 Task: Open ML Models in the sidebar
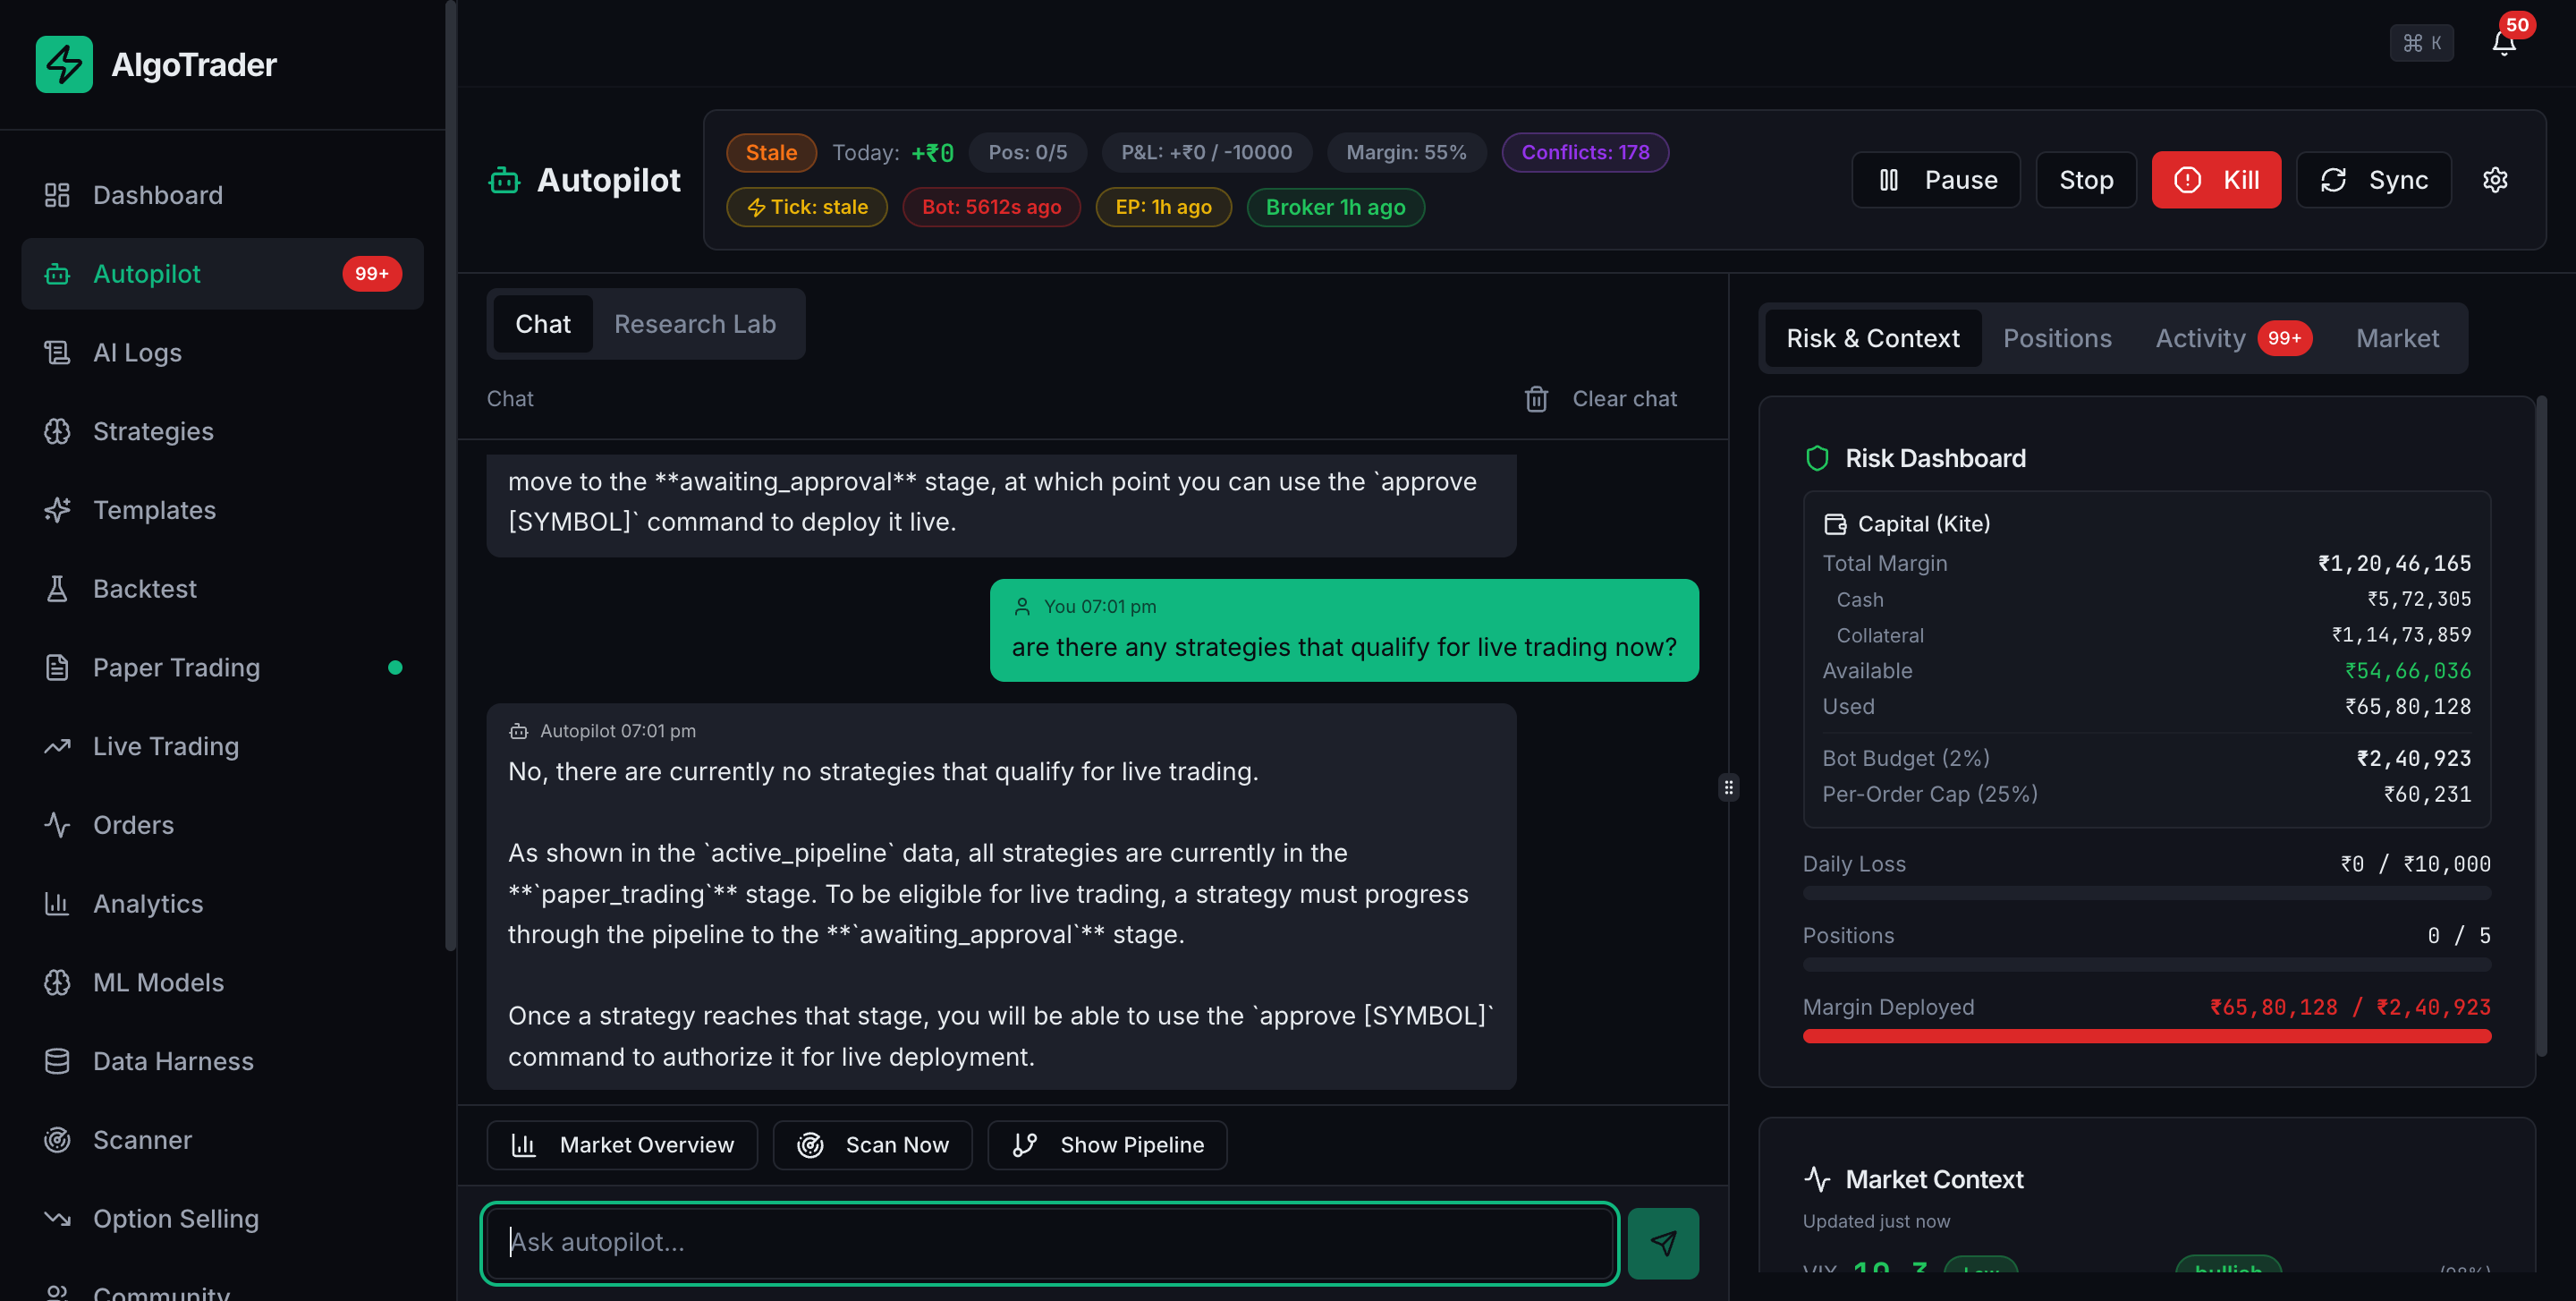[x=222, y=982]
